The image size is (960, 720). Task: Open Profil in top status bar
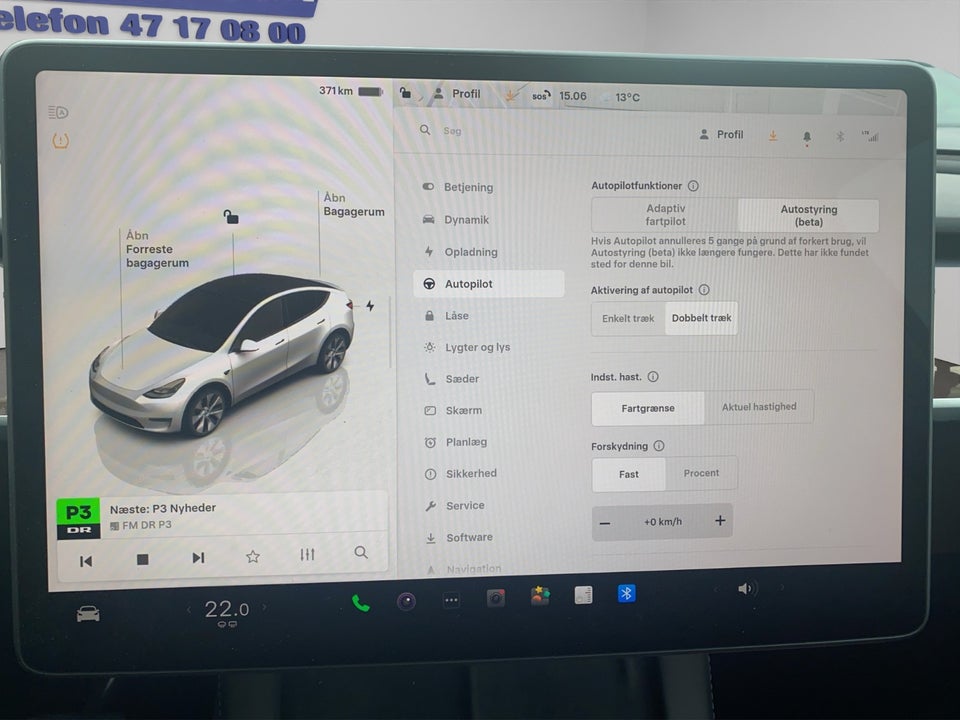click(457, 94)
